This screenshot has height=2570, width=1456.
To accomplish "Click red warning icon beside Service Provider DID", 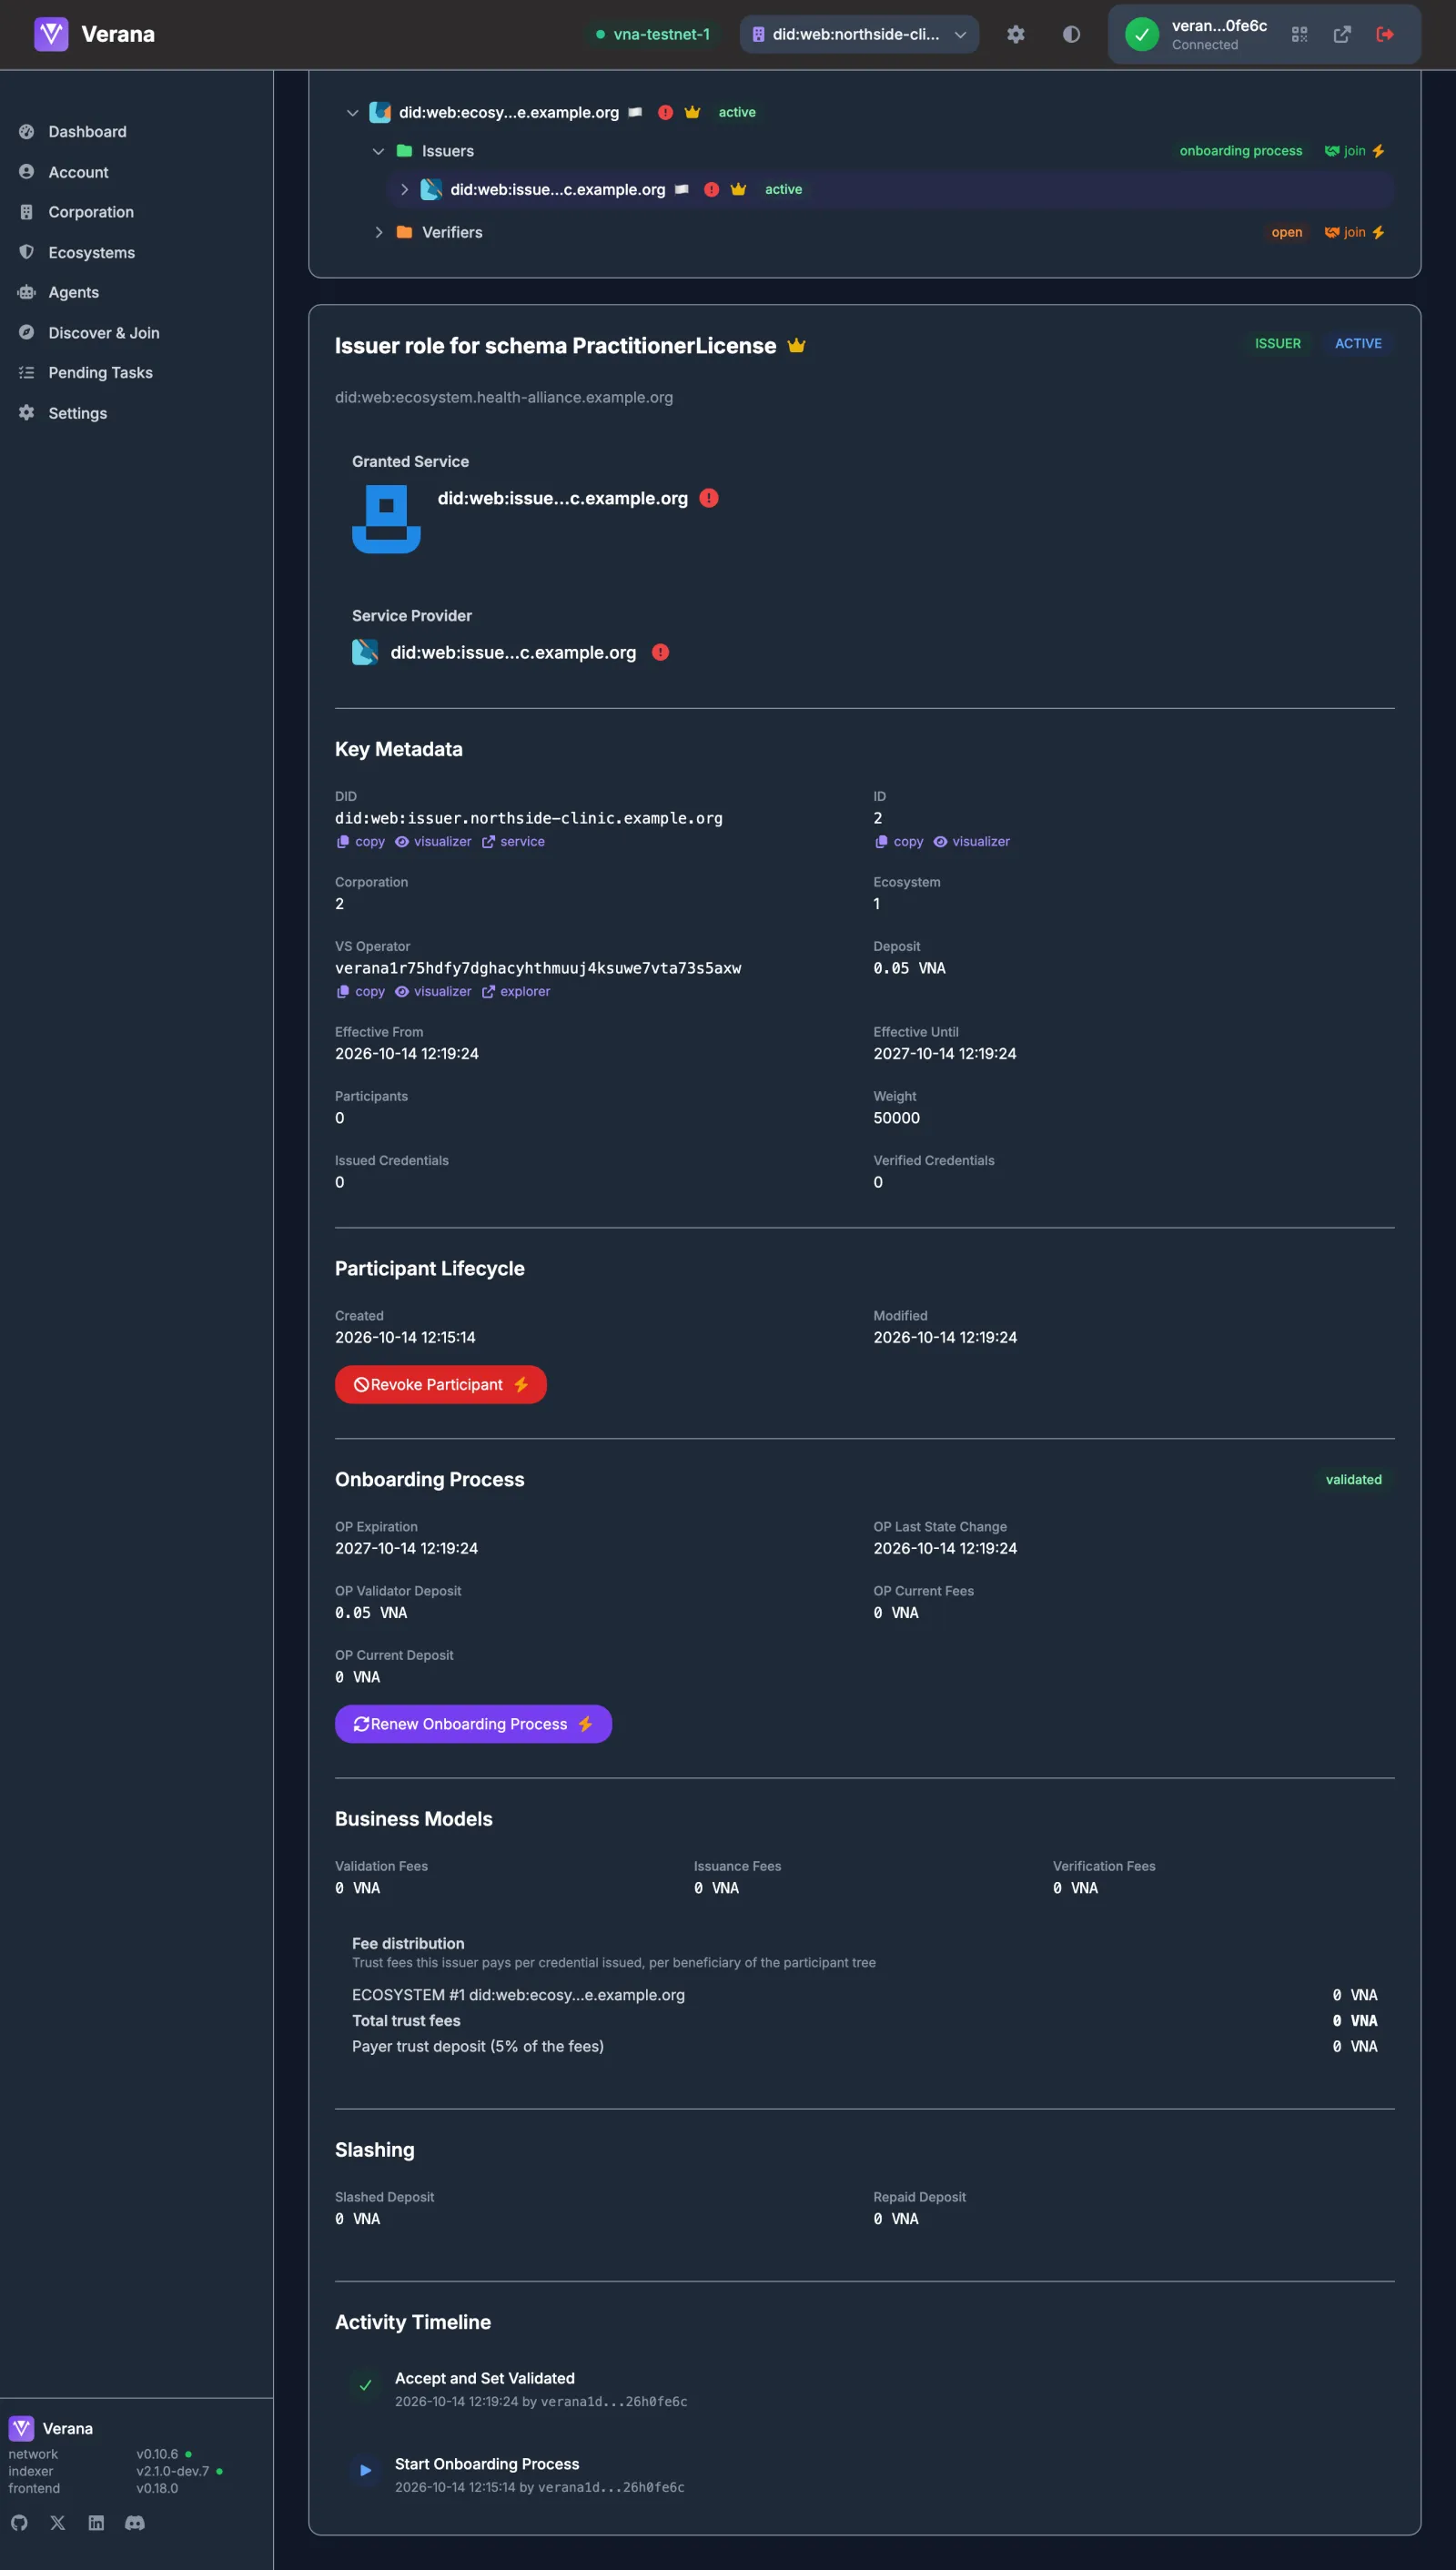I will [x=660, y=652].
